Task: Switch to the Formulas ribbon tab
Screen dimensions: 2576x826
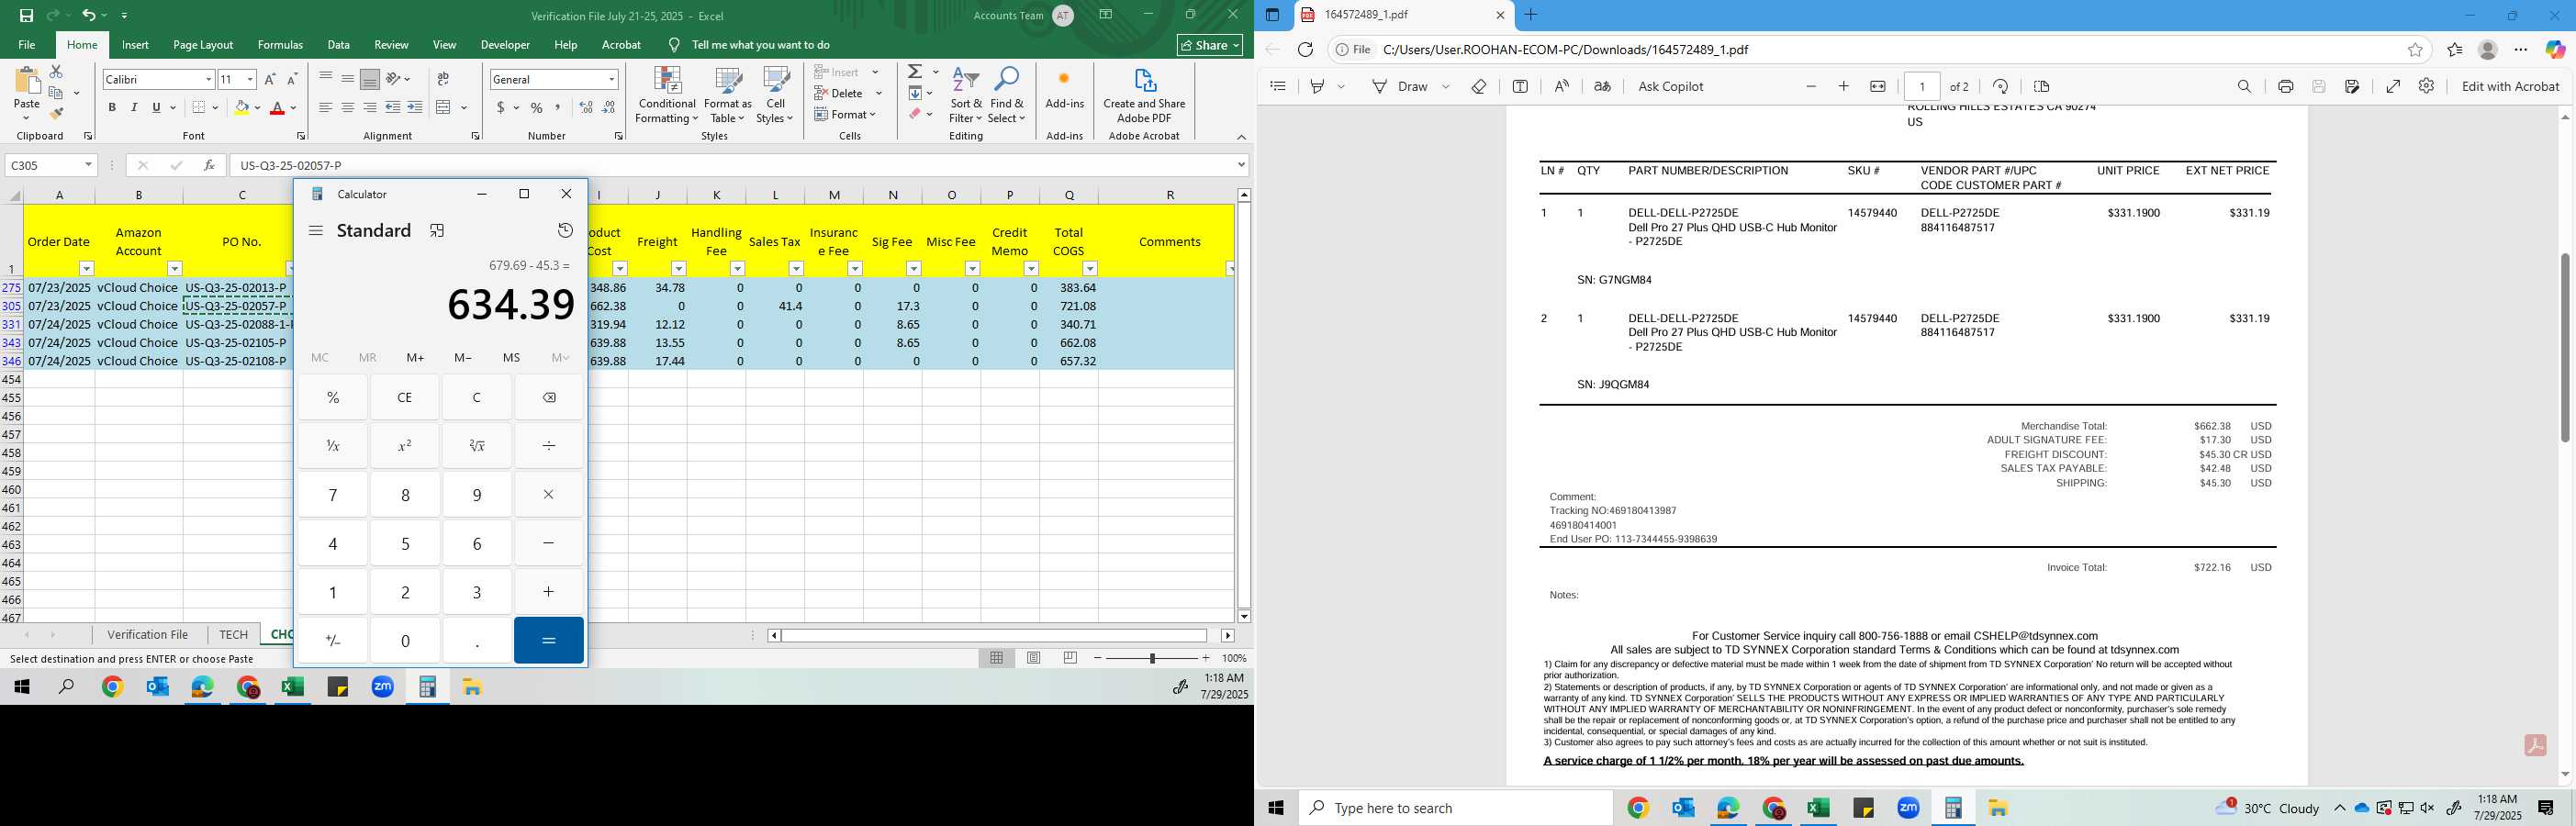Action: tap(280, 45)
